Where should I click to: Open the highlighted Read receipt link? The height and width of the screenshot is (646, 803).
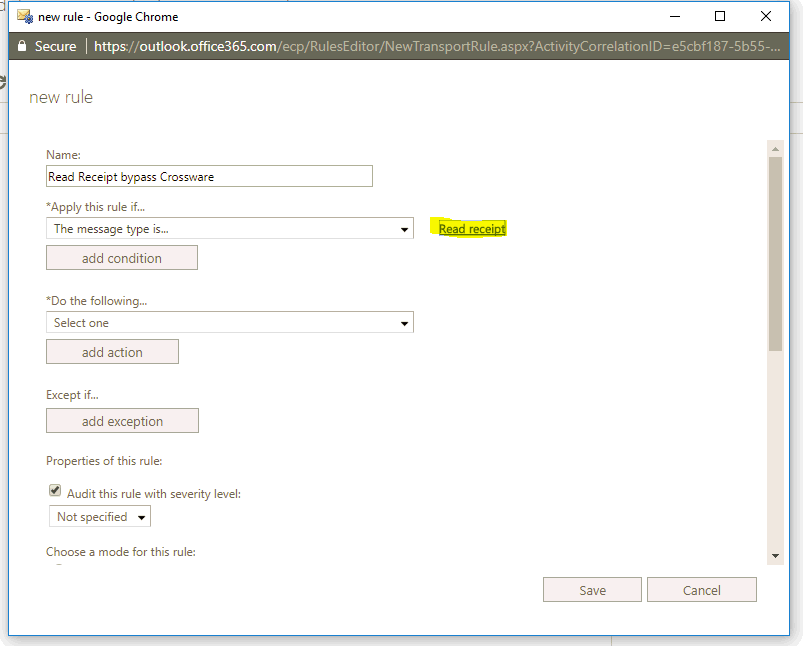[472, 229]
